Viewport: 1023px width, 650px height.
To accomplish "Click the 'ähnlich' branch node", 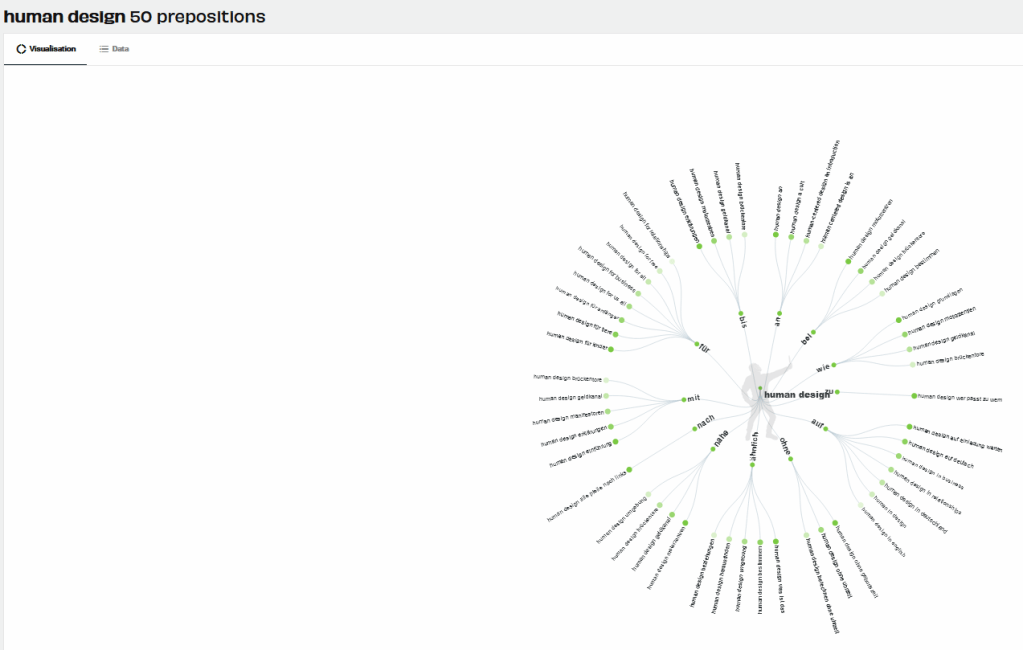I will point(752,463).
